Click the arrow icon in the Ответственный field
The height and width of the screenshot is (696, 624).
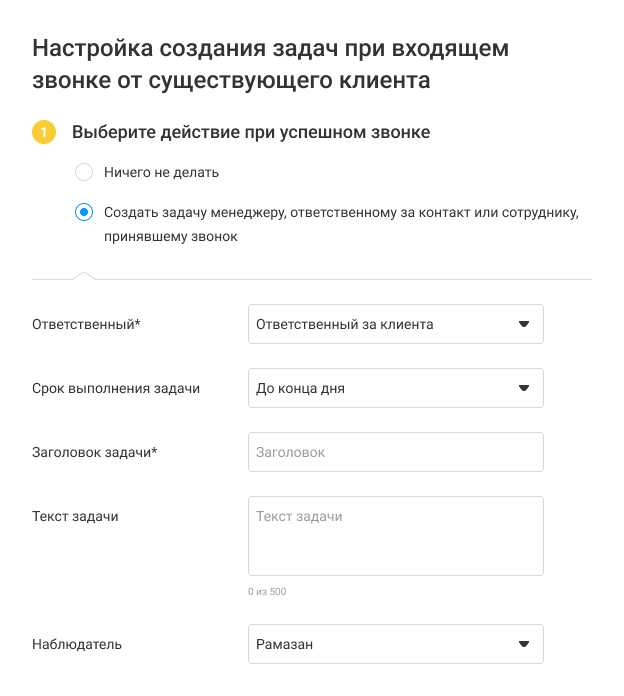point(523,324)
